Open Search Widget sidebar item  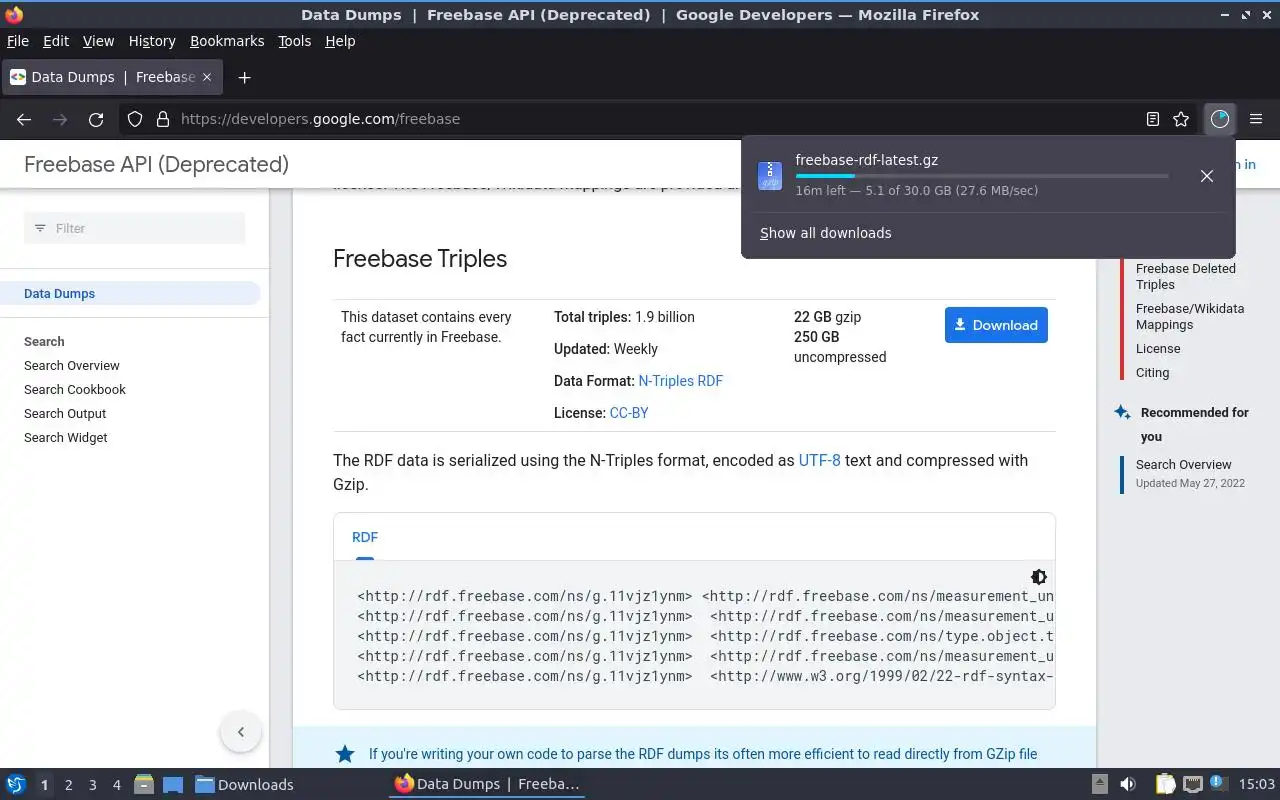pos(66,438)
